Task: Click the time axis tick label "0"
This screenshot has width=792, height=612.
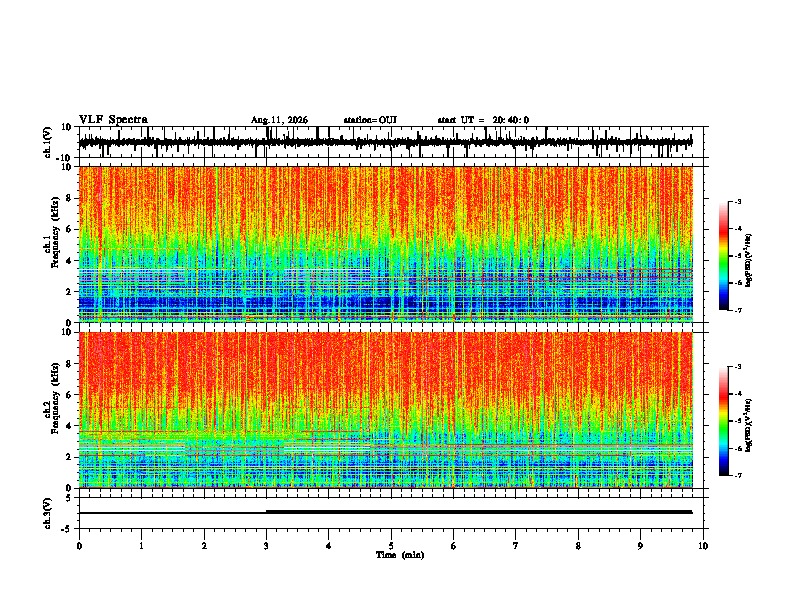Action: [x=79, y=546]
